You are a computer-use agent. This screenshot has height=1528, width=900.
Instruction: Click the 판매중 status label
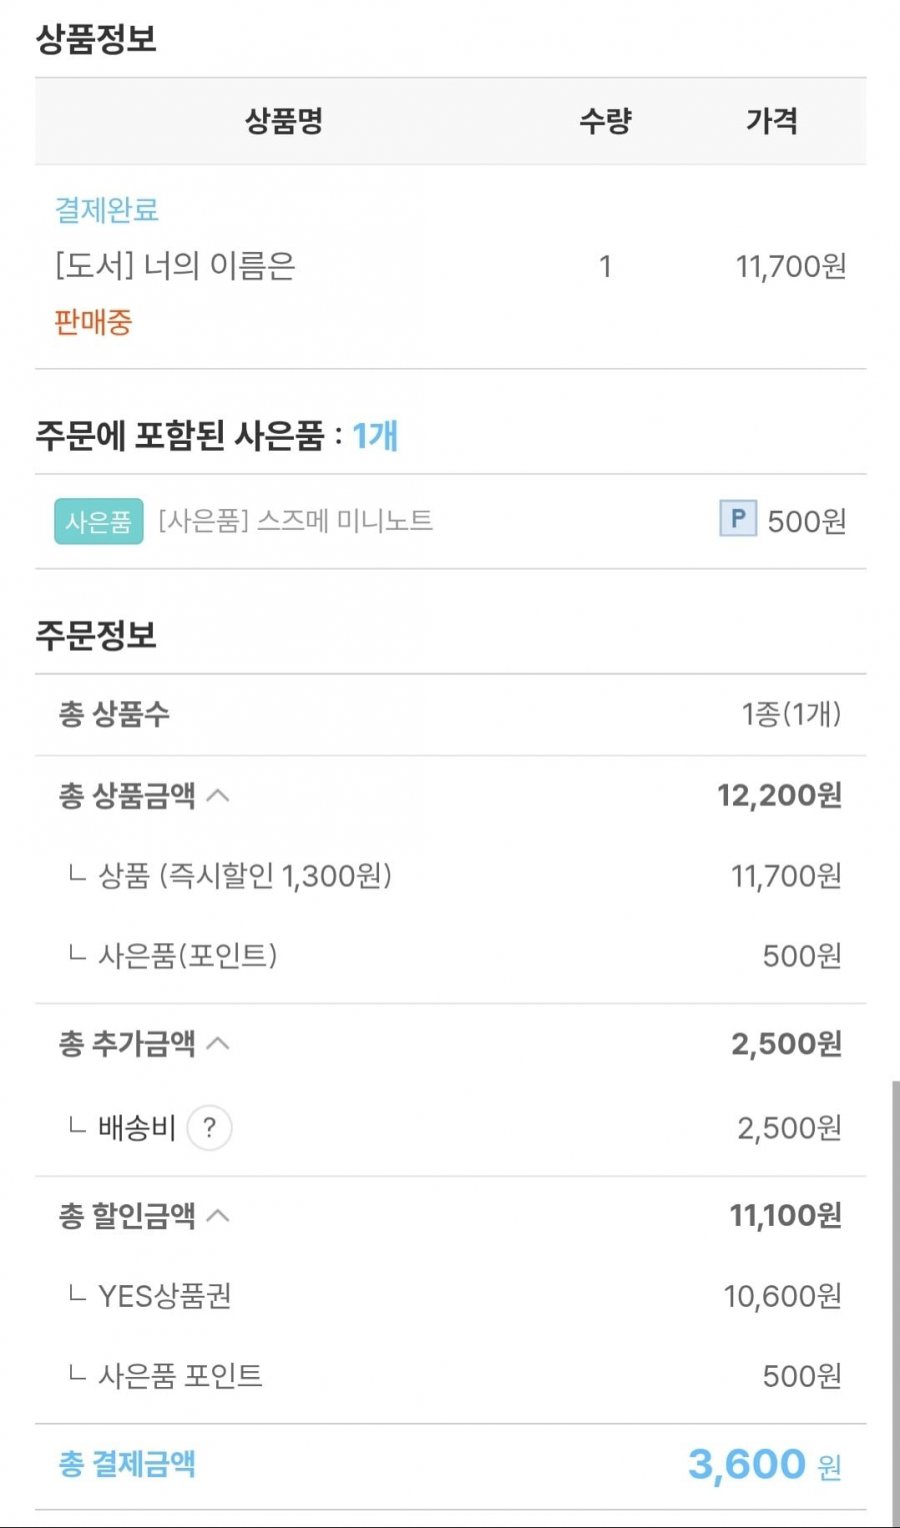(x=93, y=322)
